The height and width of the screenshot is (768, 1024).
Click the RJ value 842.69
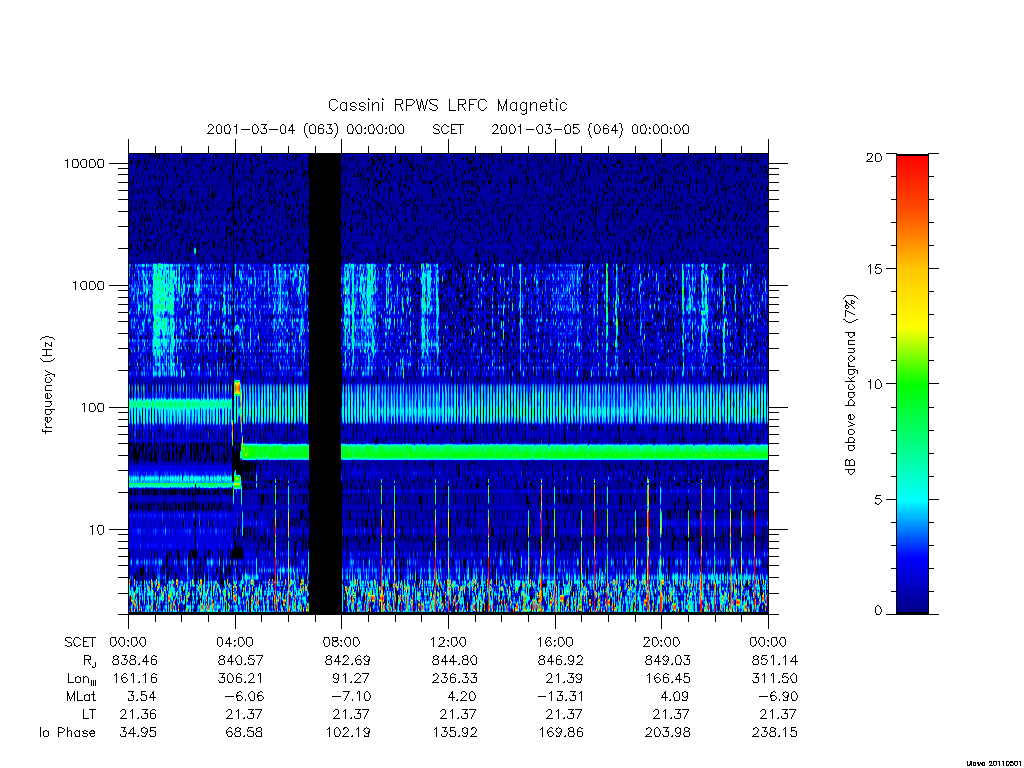[347, 660]
